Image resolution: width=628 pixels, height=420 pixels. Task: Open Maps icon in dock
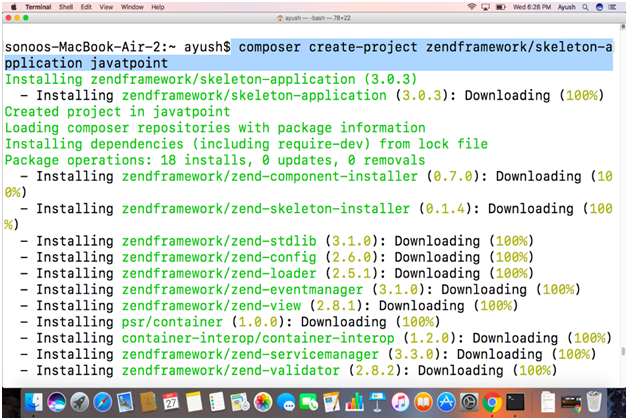(x=240, y=402)
